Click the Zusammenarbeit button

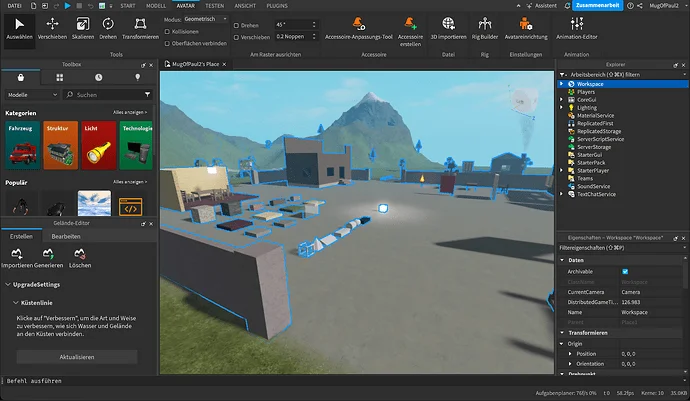pyautogui.click(x=598, y=5)
